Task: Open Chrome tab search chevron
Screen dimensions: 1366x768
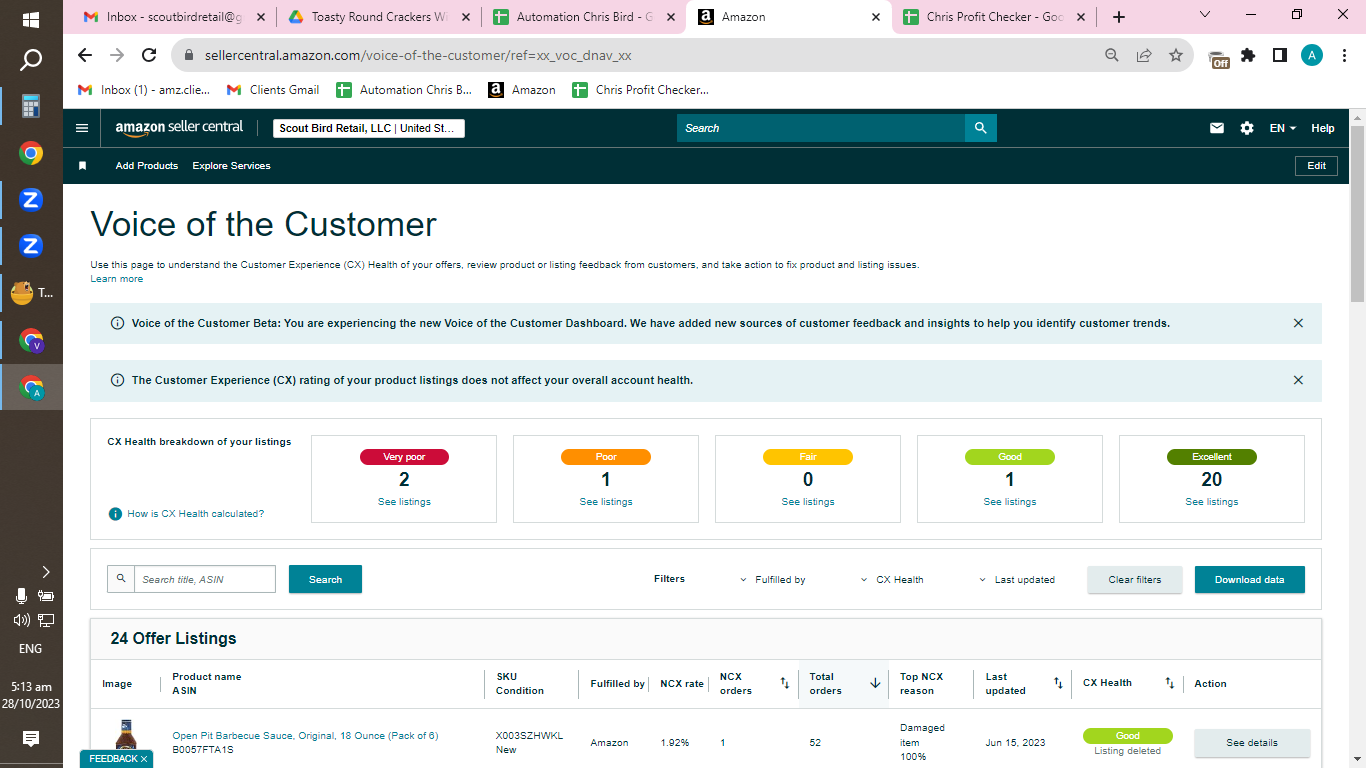Action: tap(1205, 15)
